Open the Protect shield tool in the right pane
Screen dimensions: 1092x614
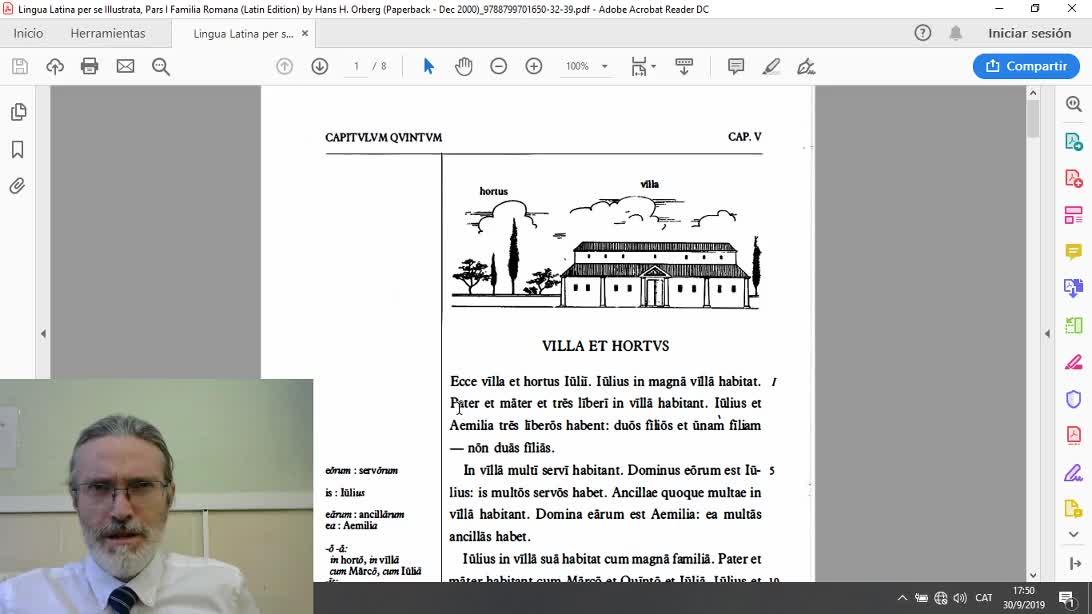coord(1073,399)
